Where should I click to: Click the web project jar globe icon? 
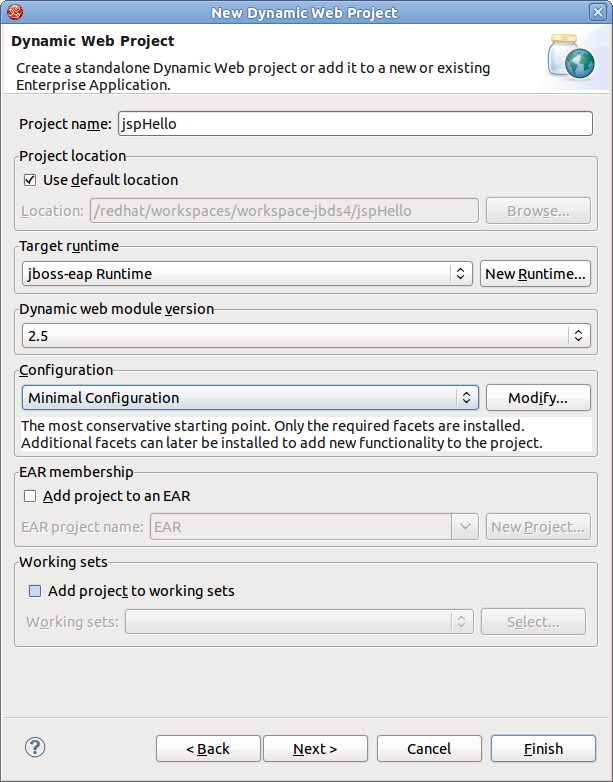pyautogui.click(x=571, y=57)
